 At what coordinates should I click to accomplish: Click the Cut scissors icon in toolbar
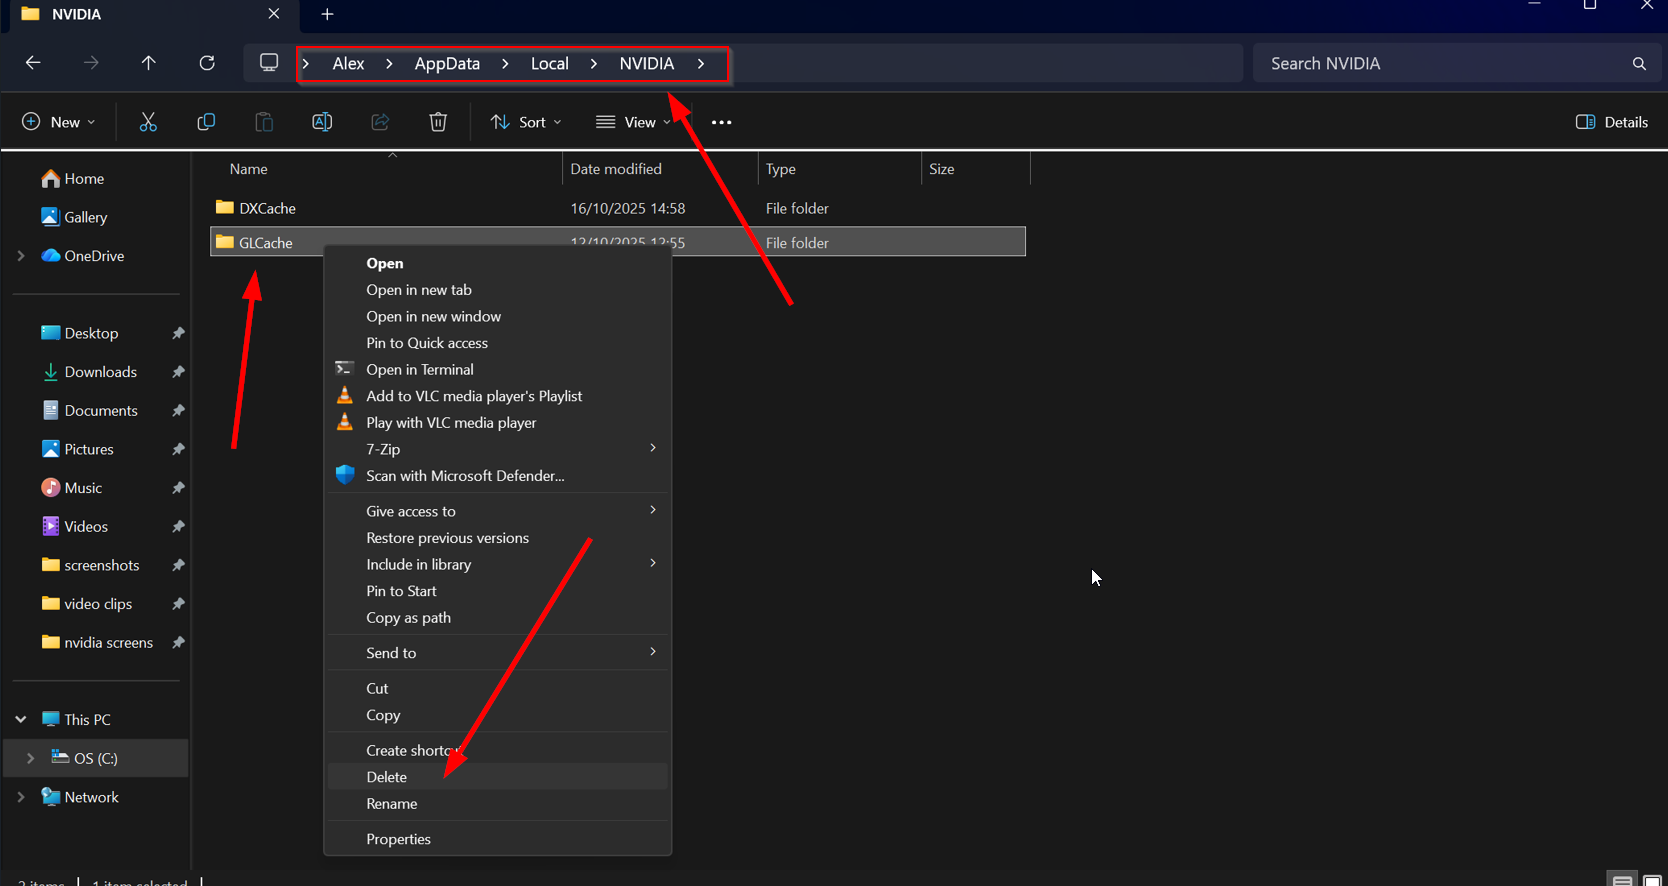click(148, 122)
